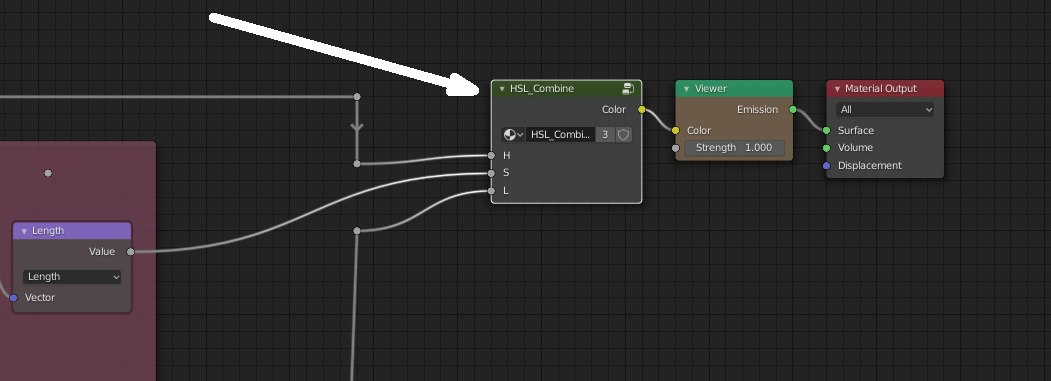Click the Color input socket on Viewer
Screen dimensions: 1051x381
click(675, 130)
